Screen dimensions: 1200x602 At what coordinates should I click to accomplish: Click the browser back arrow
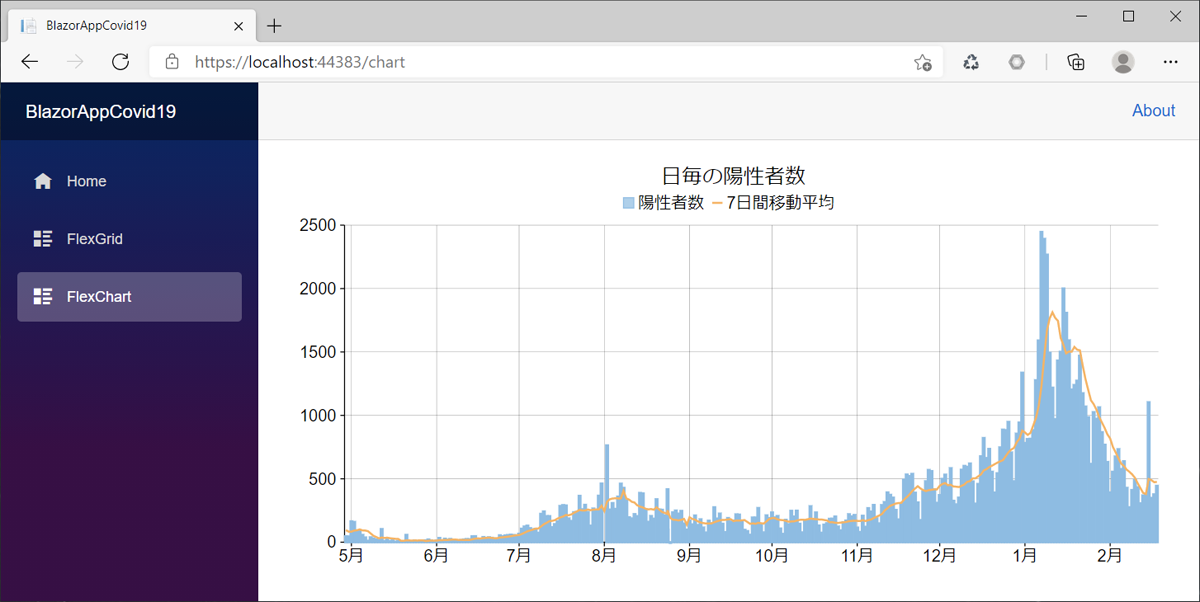tap(30, 62)
